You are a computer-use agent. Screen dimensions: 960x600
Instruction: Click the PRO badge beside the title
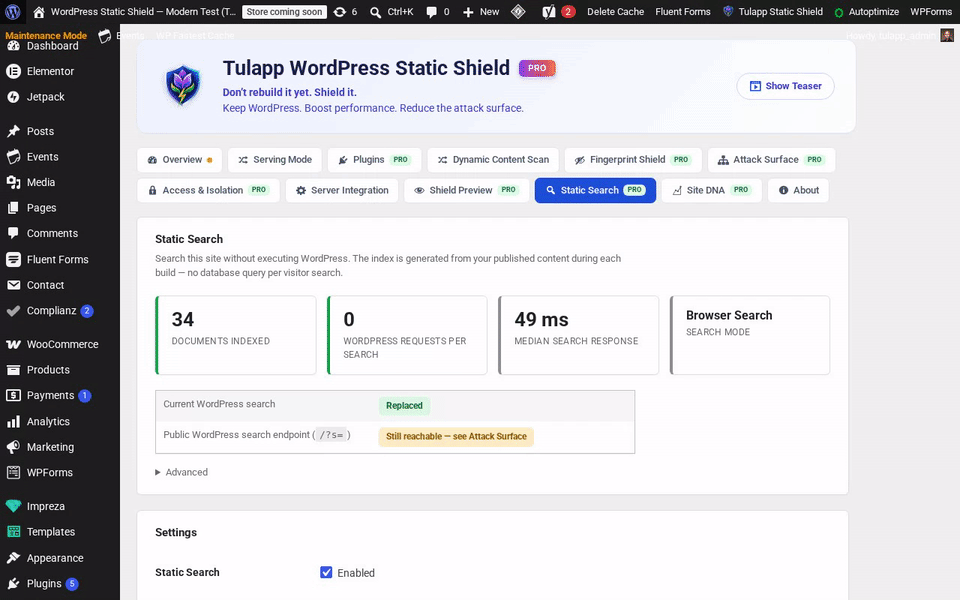[537, 69]
